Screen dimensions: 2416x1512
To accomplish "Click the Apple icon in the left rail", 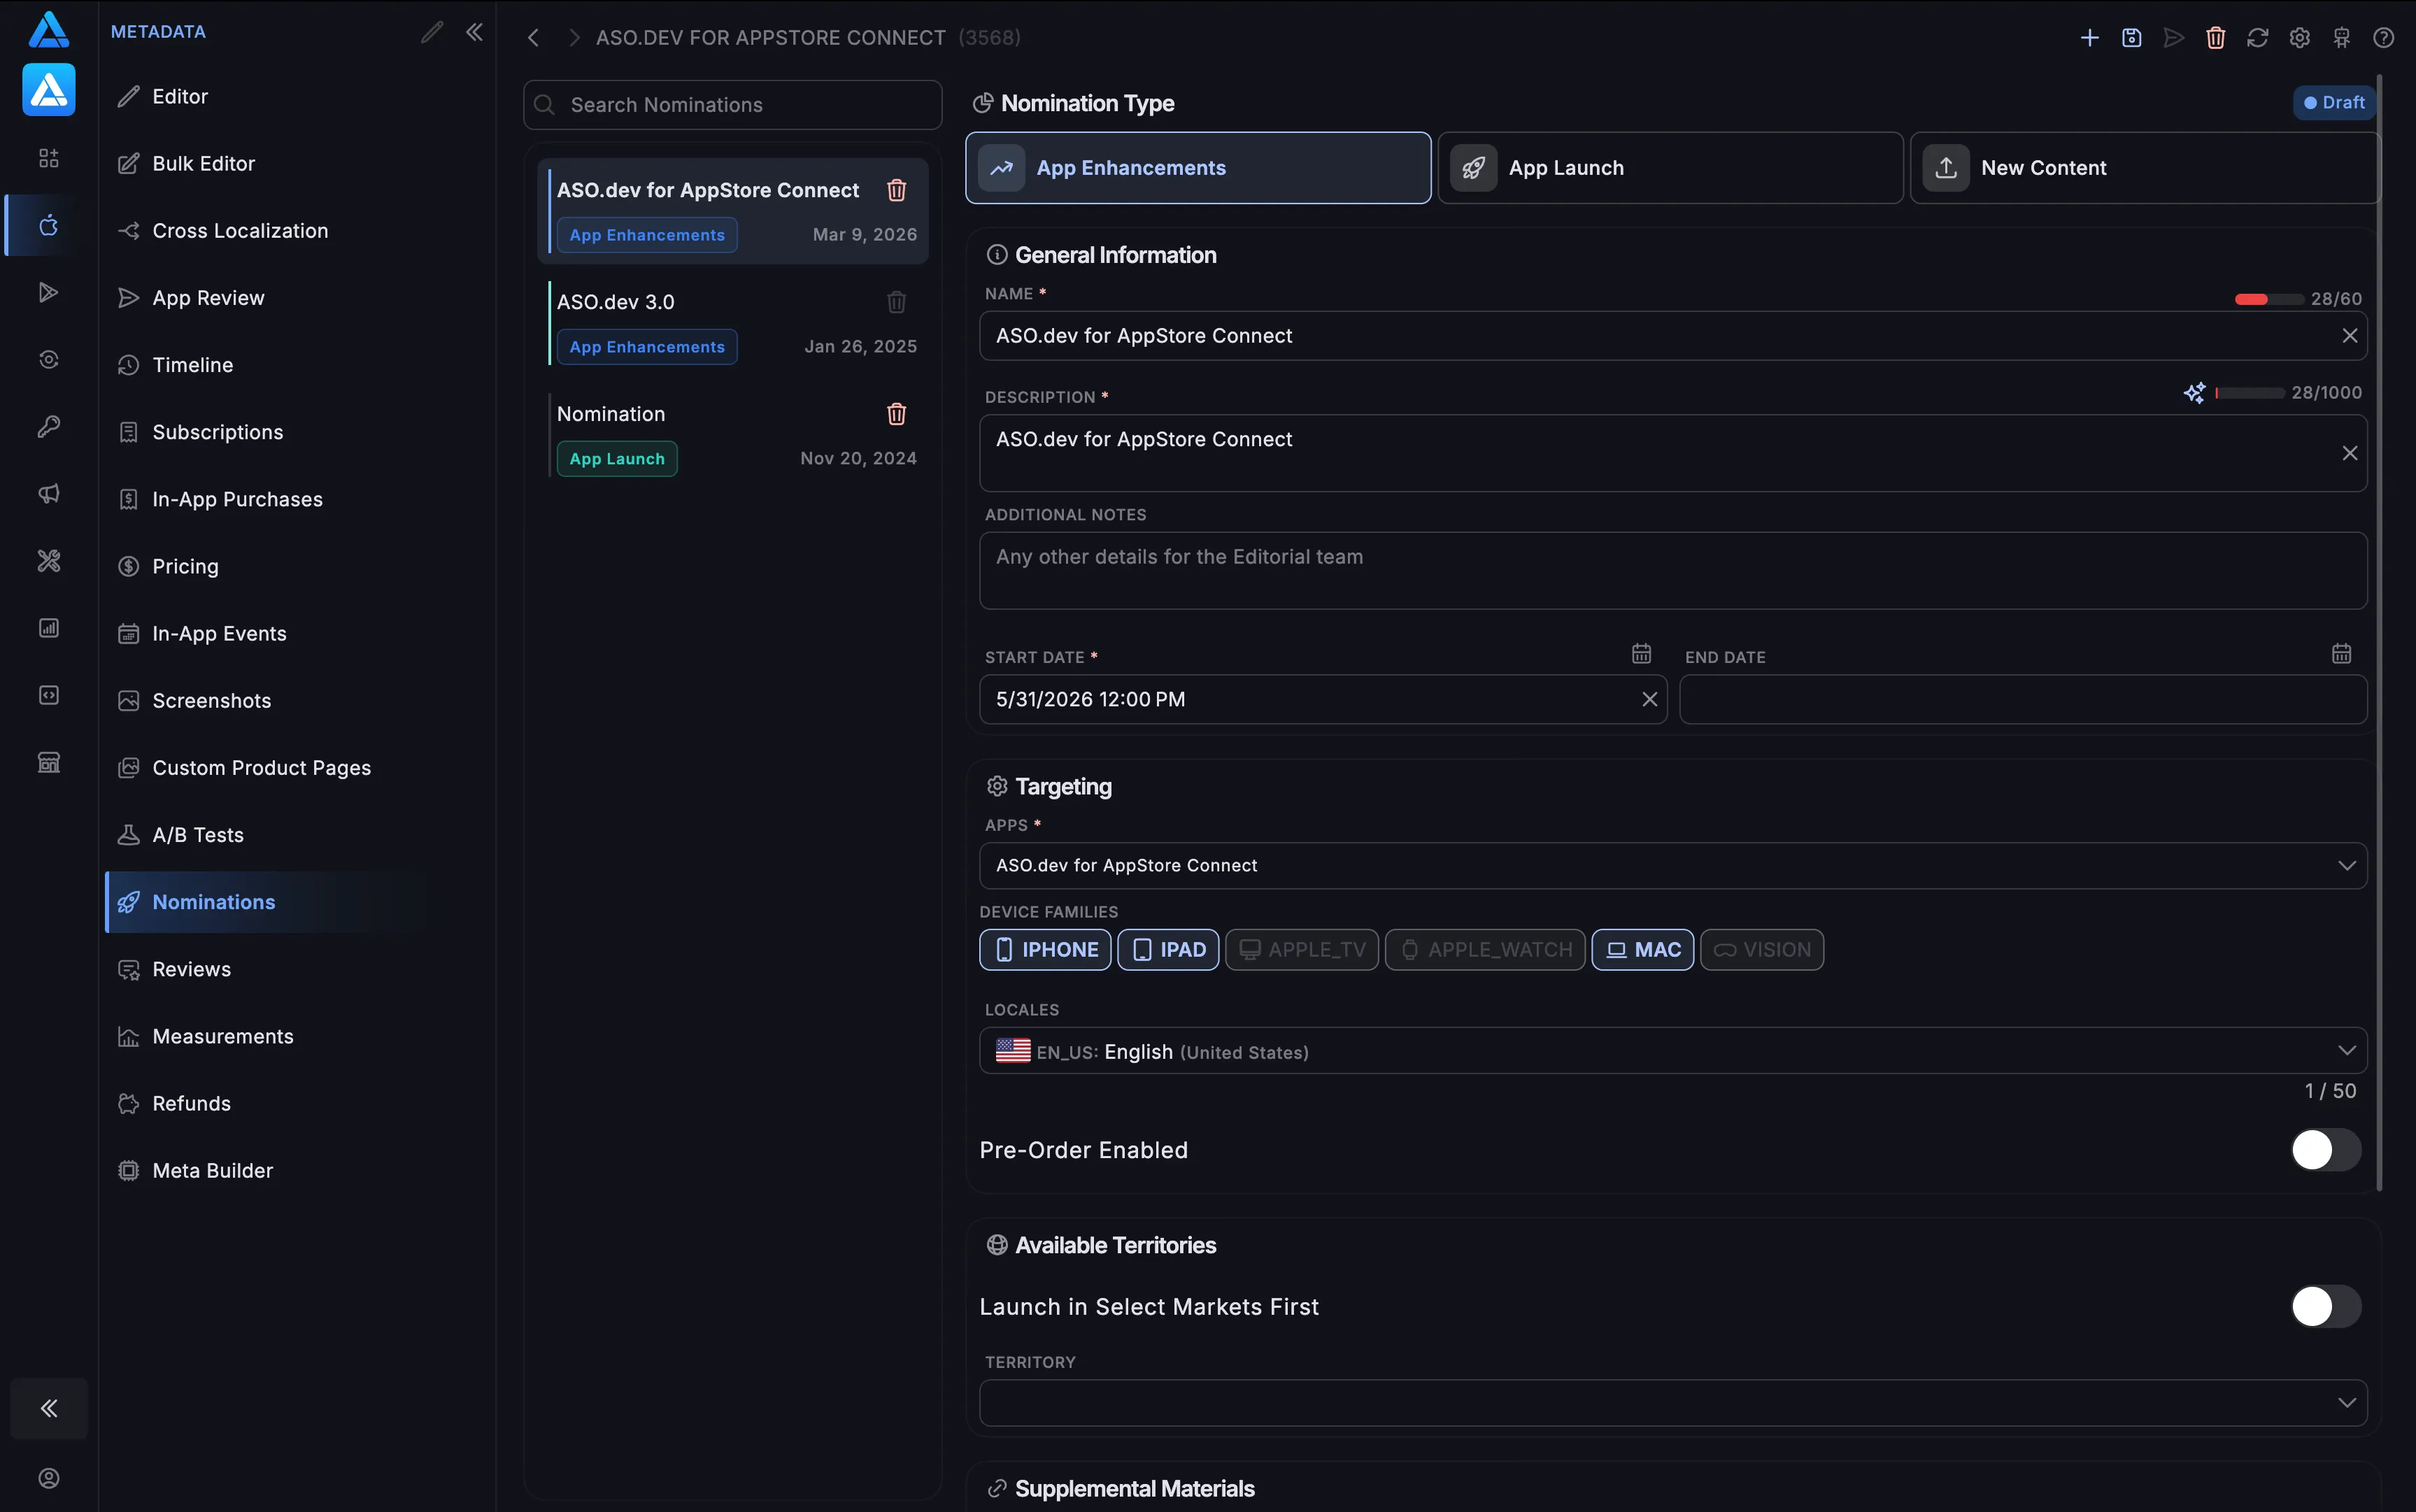I will (x=49, y=225).
